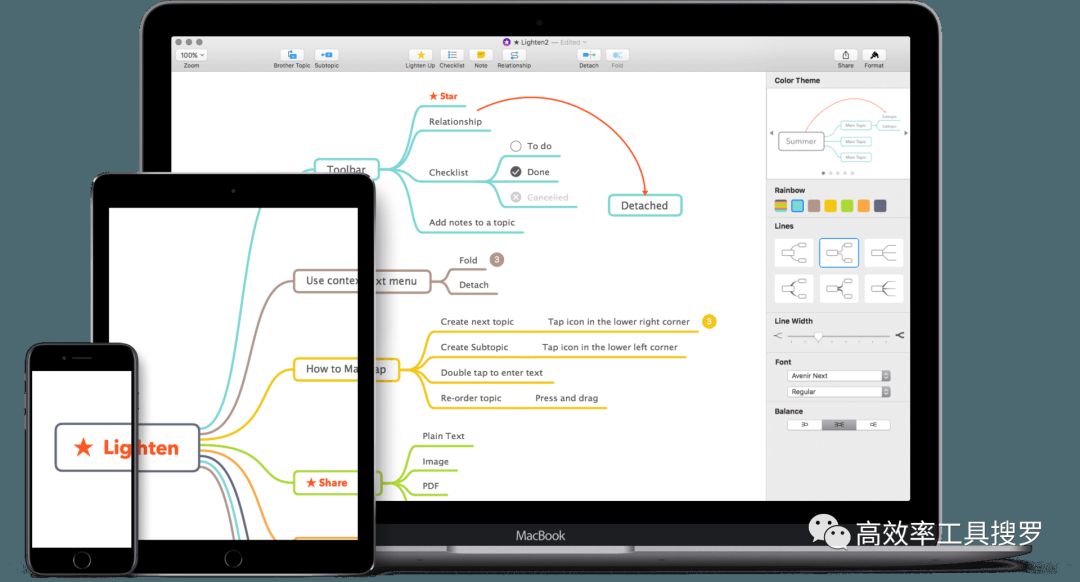Image resolution: width=1080 pixels, height=582 pixels.
Task: Select the PDF topic
Action: click(x=430, y=486)
